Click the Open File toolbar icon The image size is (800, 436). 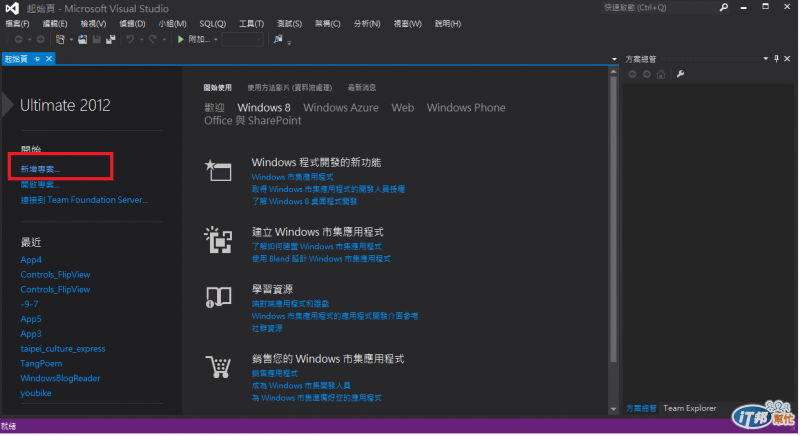pyautogui.click(x=82, y=39)
